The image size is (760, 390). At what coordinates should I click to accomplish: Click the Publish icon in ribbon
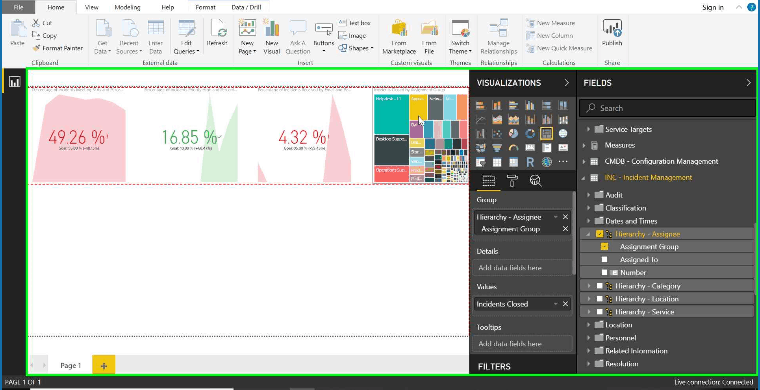[612, 33]
